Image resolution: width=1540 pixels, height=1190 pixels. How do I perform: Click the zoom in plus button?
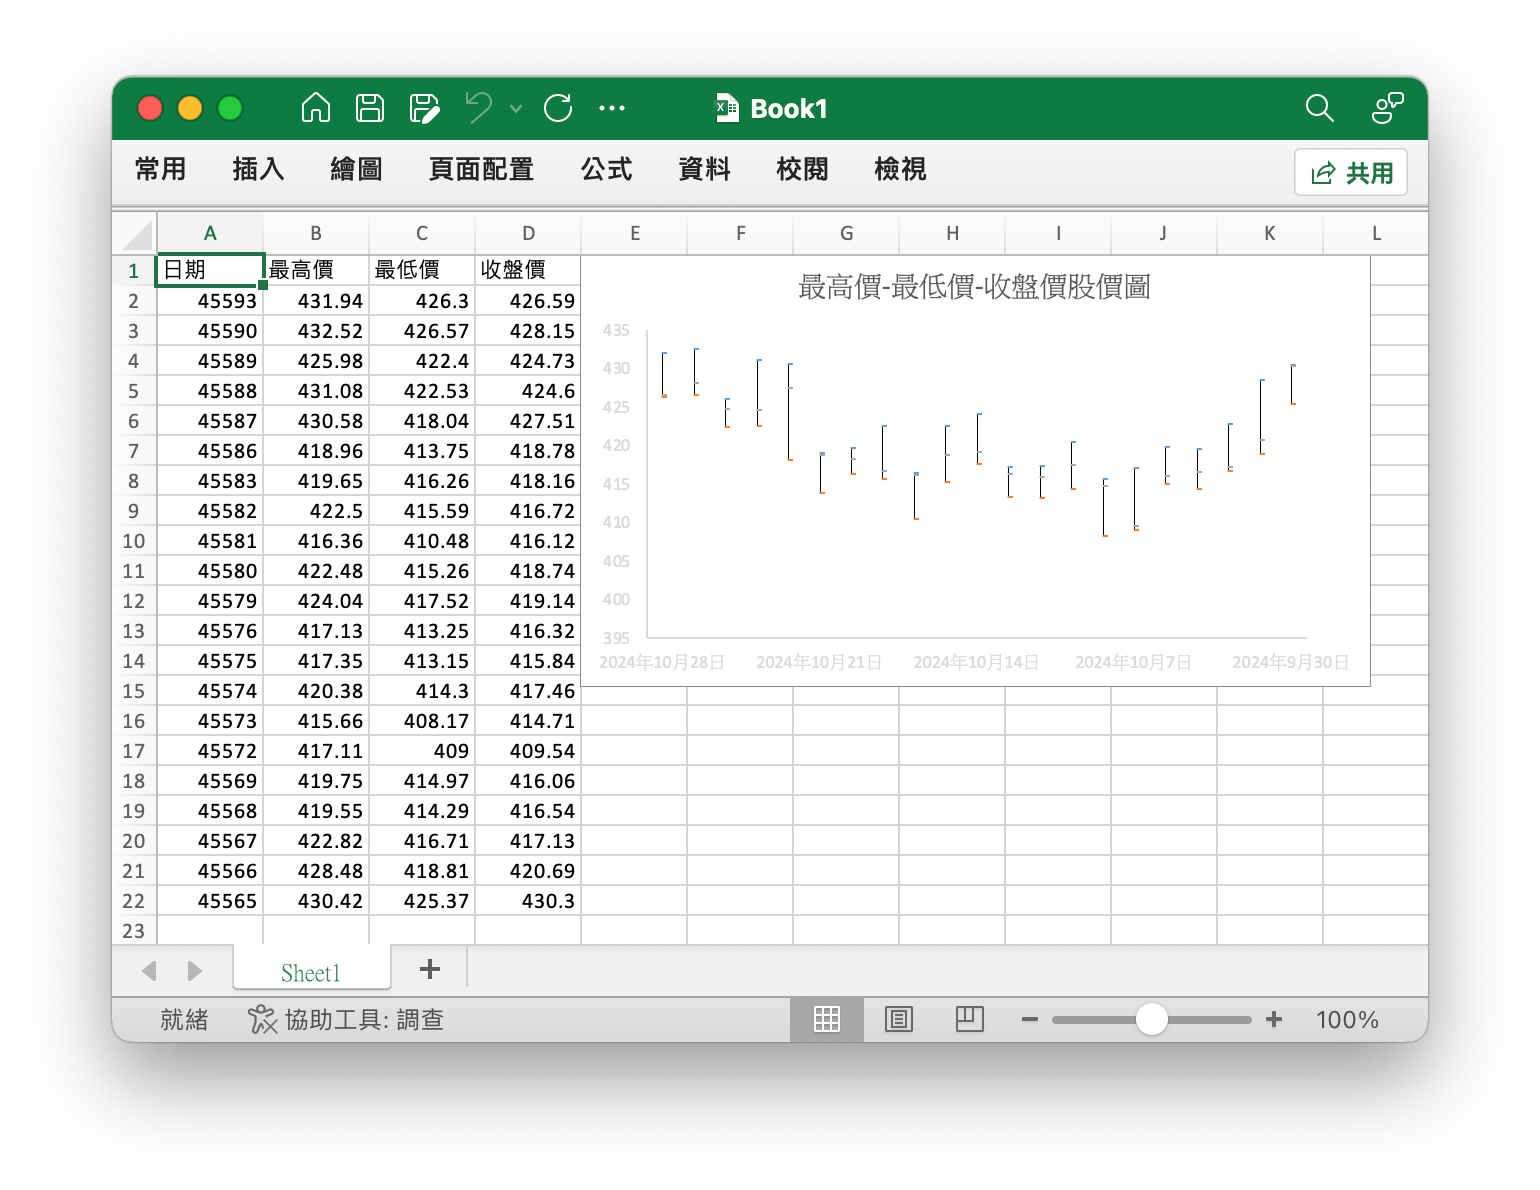[x=1274, y=1019]
